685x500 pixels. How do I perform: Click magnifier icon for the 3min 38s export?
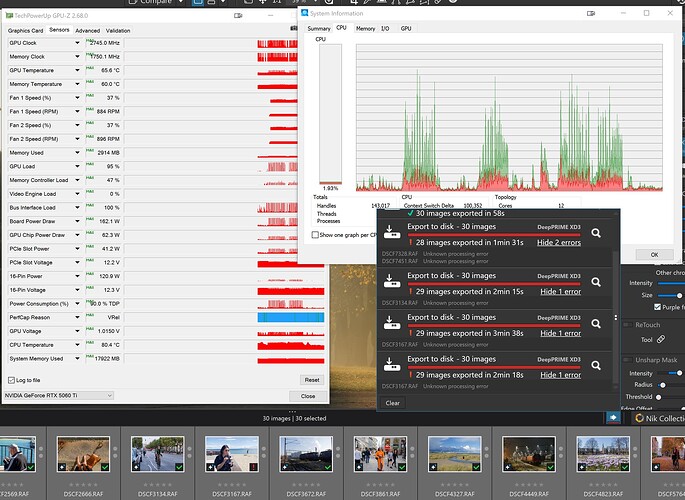coord(596,320)
